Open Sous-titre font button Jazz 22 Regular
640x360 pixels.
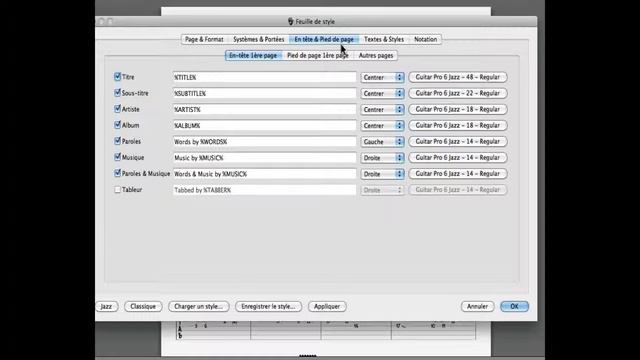[458, 93]
